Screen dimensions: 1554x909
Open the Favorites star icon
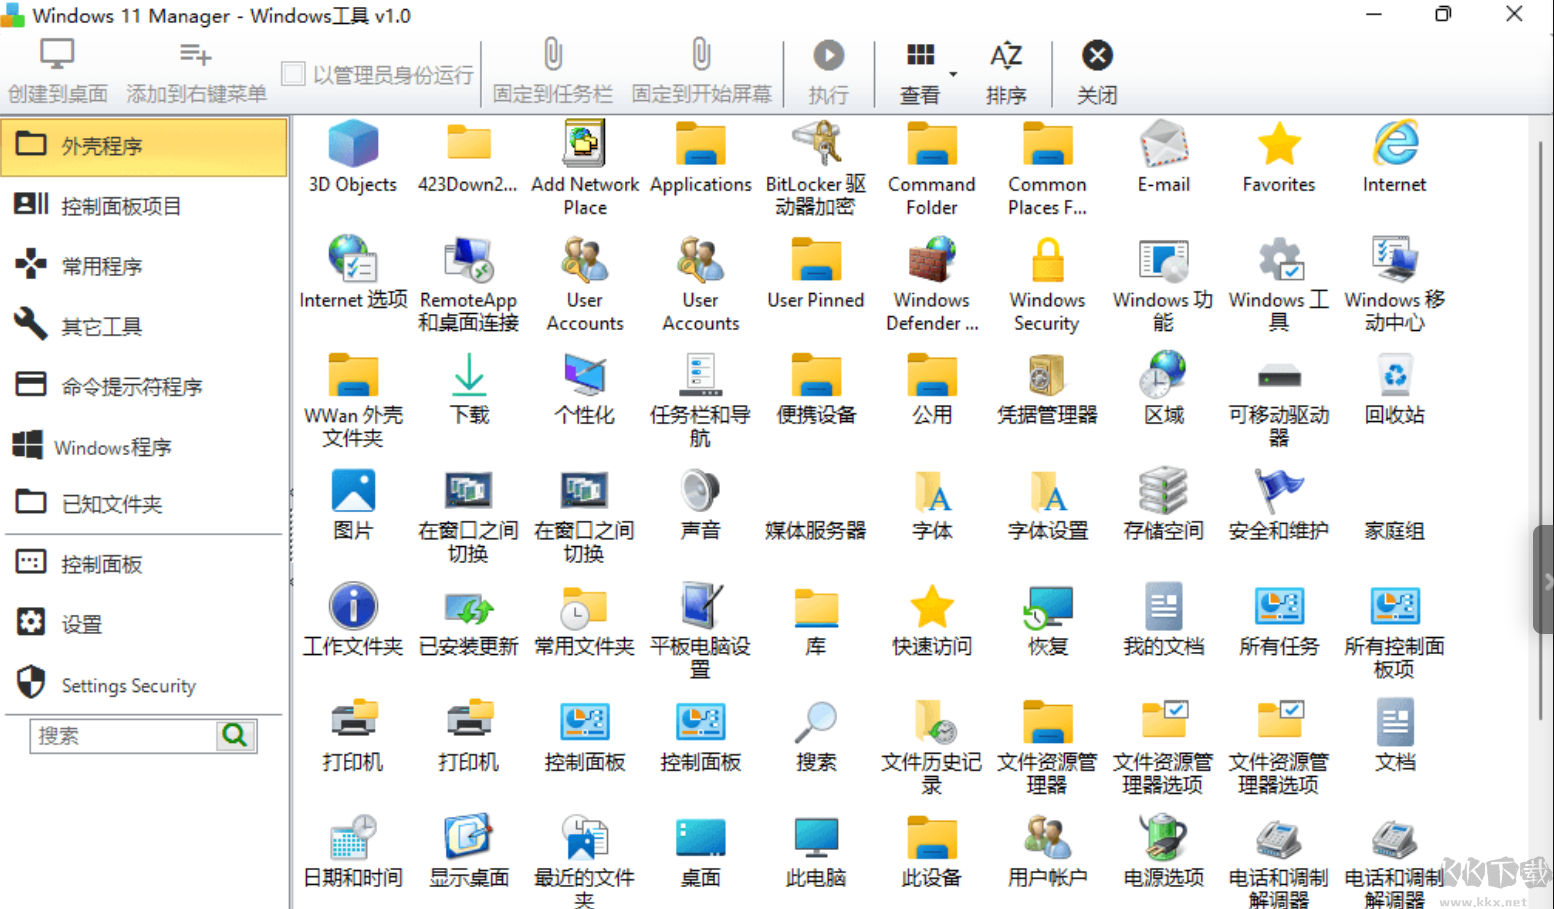[x=1279, y=144]
